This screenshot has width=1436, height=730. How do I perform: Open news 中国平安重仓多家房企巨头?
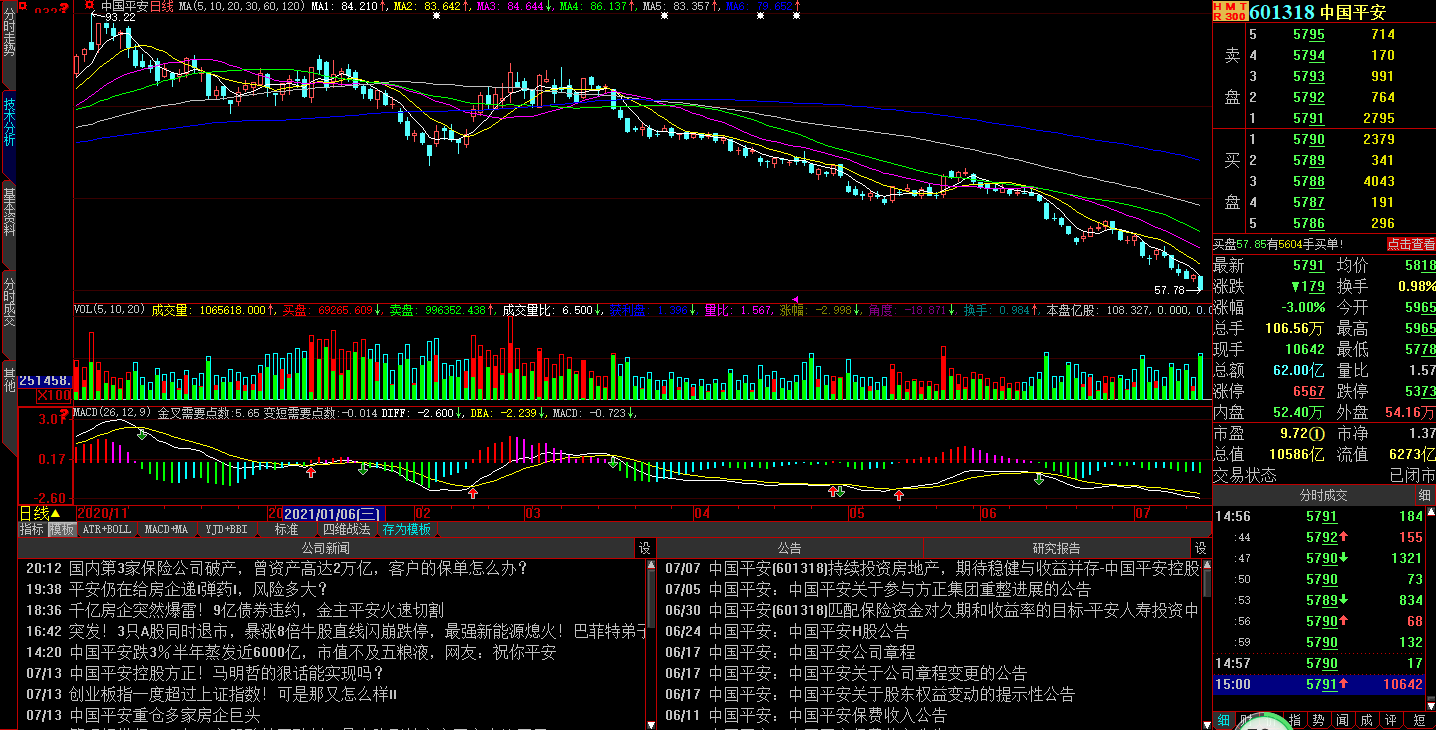165,715
